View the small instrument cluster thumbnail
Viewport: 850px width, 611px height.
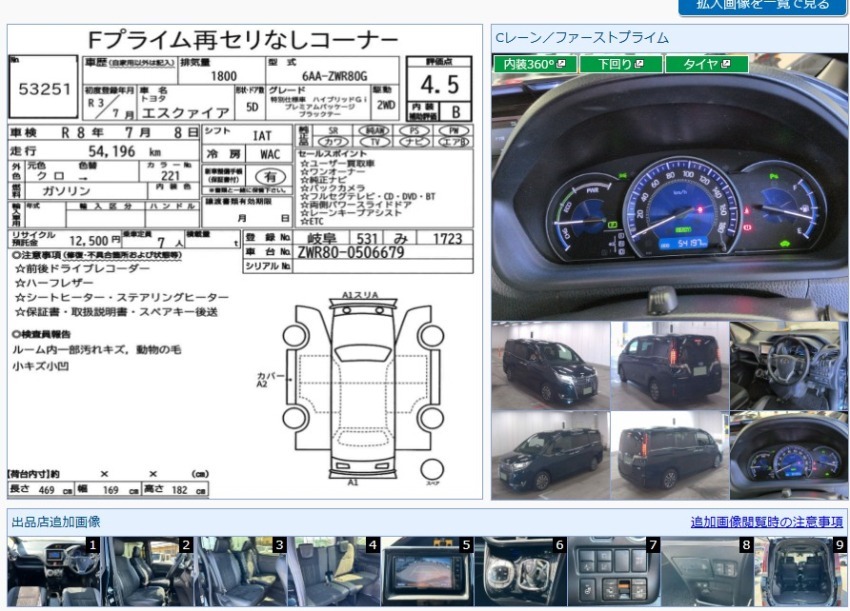coord(789,455)
